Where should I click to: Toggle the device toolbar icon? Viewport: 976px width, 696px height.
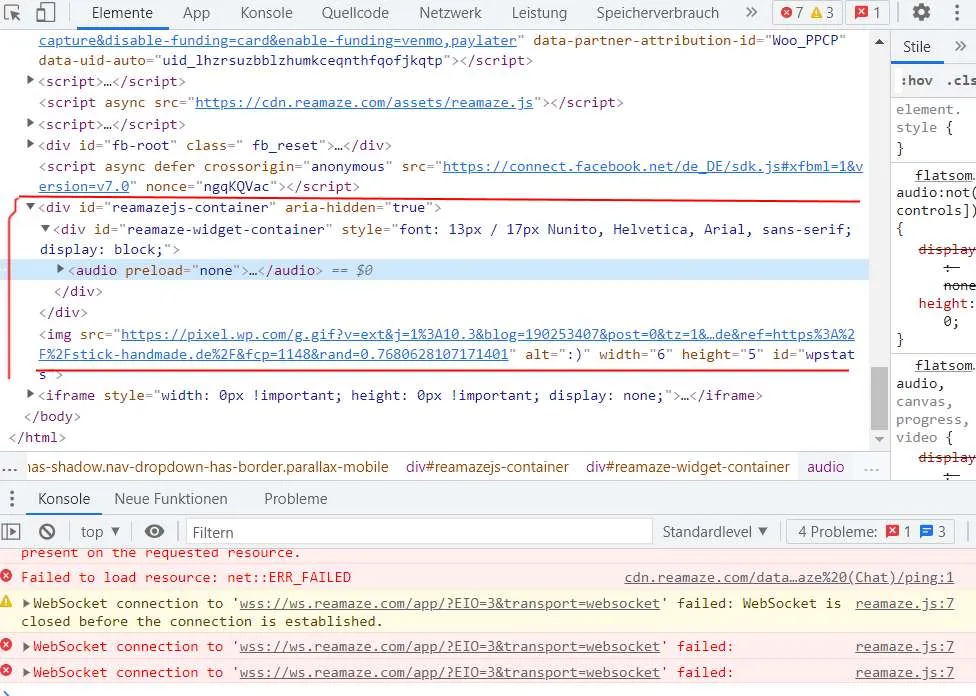click(x=45, y=12)
